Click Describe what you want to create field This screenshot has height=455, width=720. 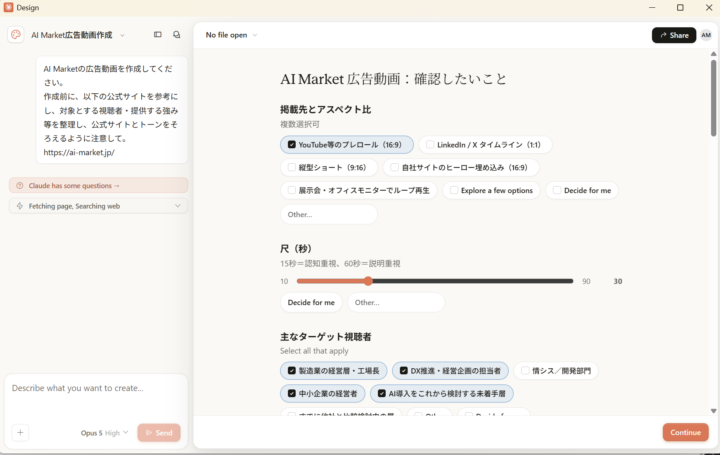96,388
